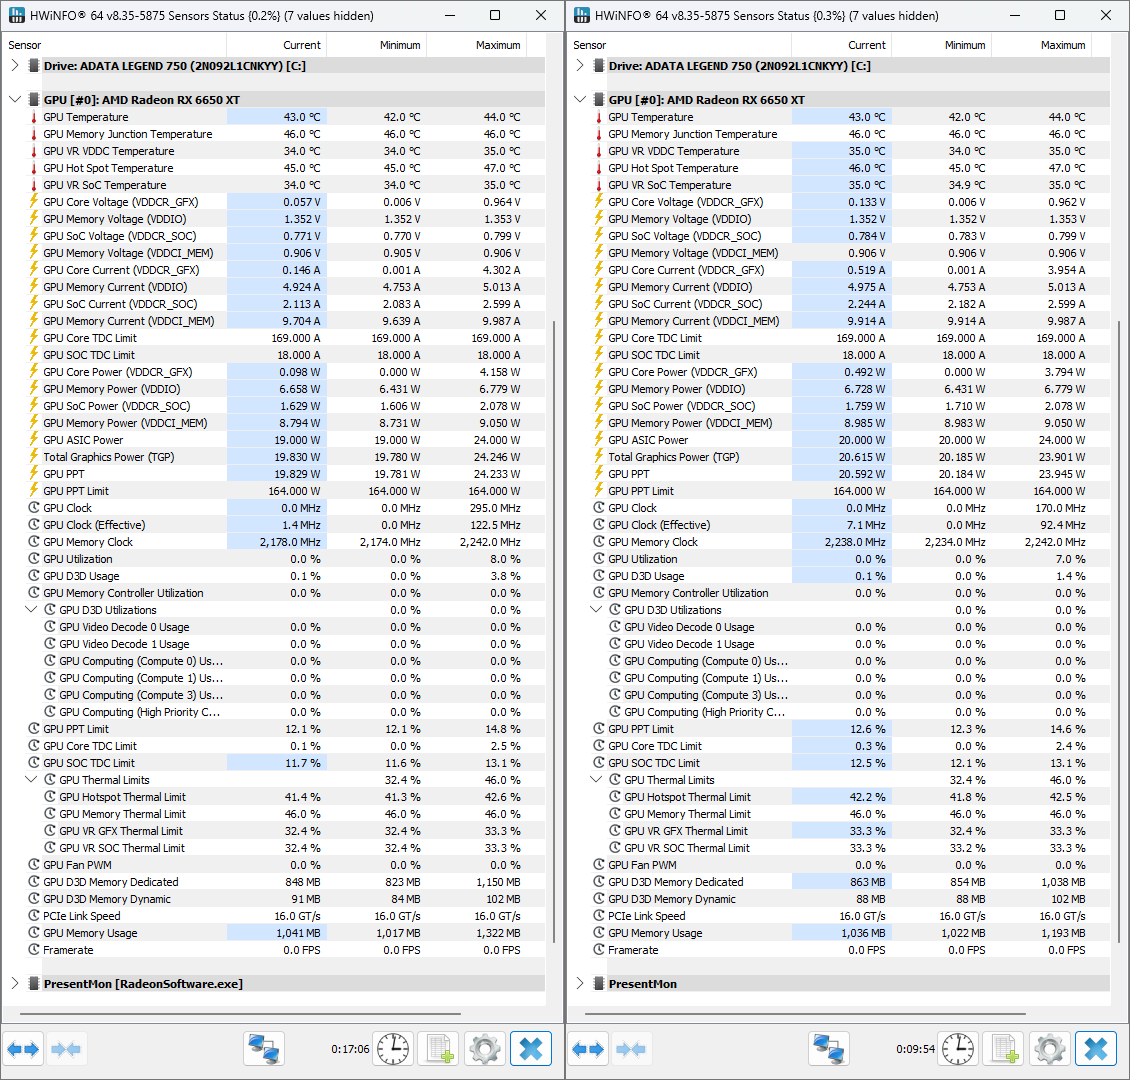The width and height of the screenshot is (1130, 1080).
Task: Click HWiNFO app icon in left title bar
Action: [x=17, y=15]
